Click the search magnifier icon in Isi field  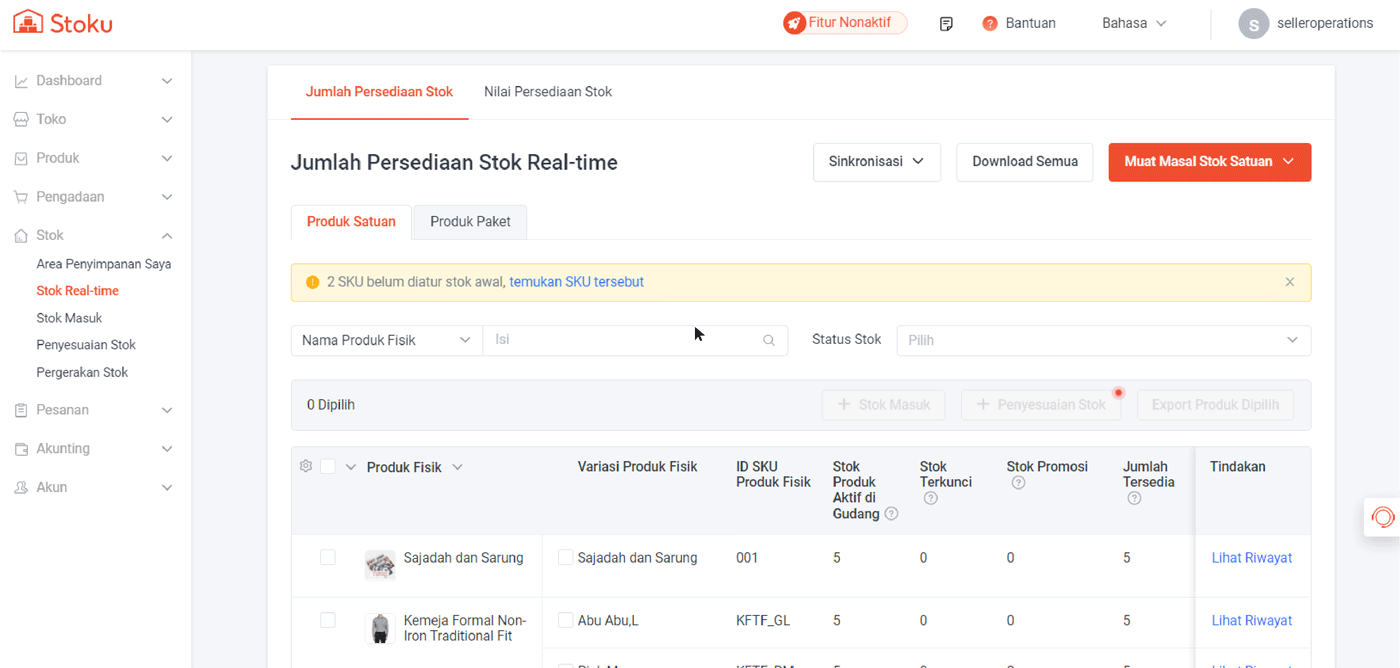coord(768,340)
